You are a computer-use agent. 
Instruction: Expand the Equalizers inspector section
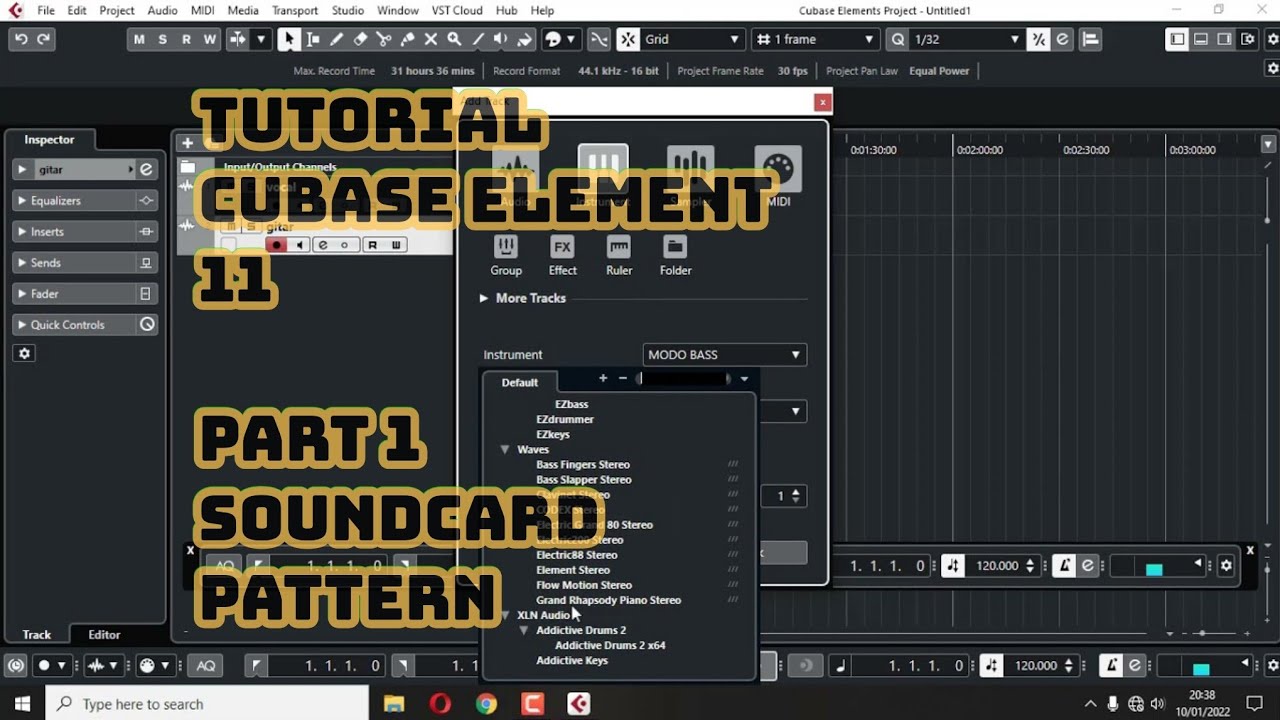coord(86,201)
